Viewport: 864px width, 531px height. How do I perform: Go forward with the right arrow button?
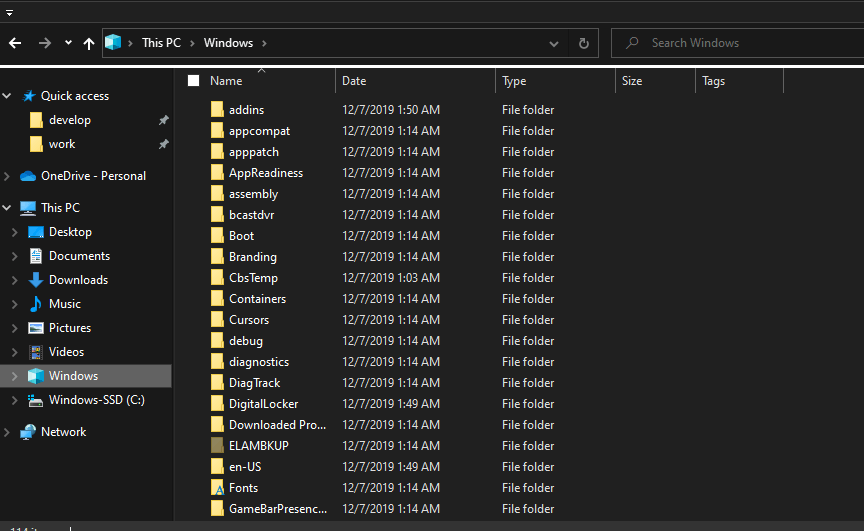pyautogui.click(x=45, y=43)
